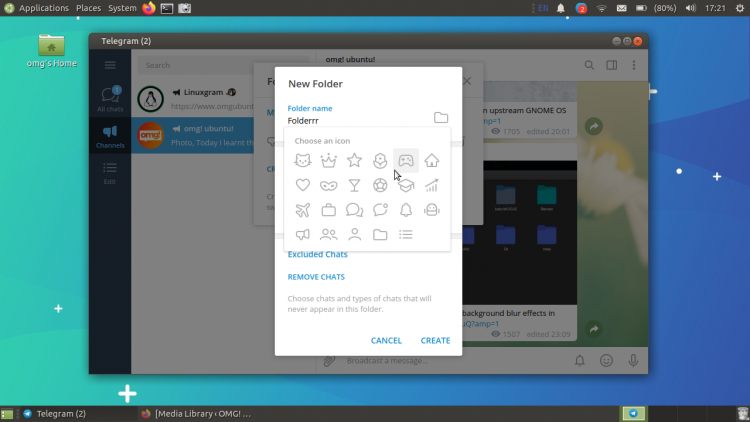The image size is (750, 422).
Task: Open the volume control in panel
Action: [x=691, y=8]
